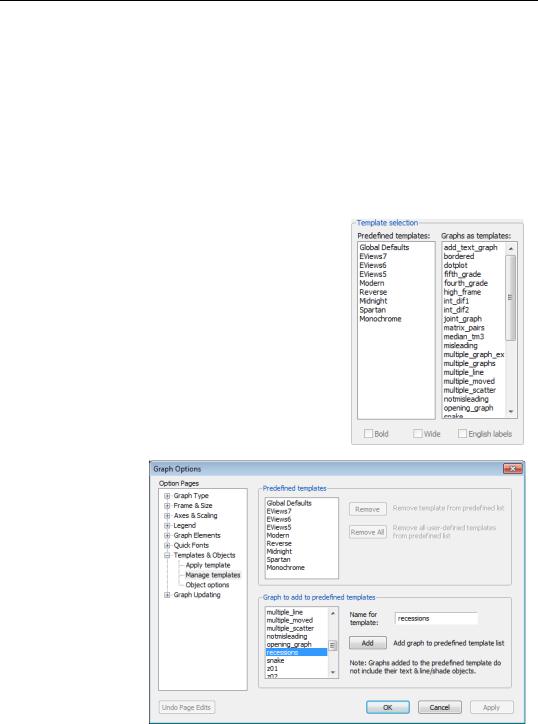Click the OK button
Viewport: 538px width, 724px height.
(388, 707)
